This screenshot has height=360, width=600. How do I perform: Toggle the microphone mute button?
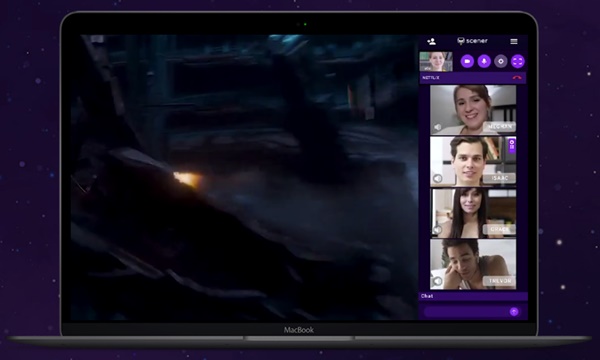coord(484,61)
